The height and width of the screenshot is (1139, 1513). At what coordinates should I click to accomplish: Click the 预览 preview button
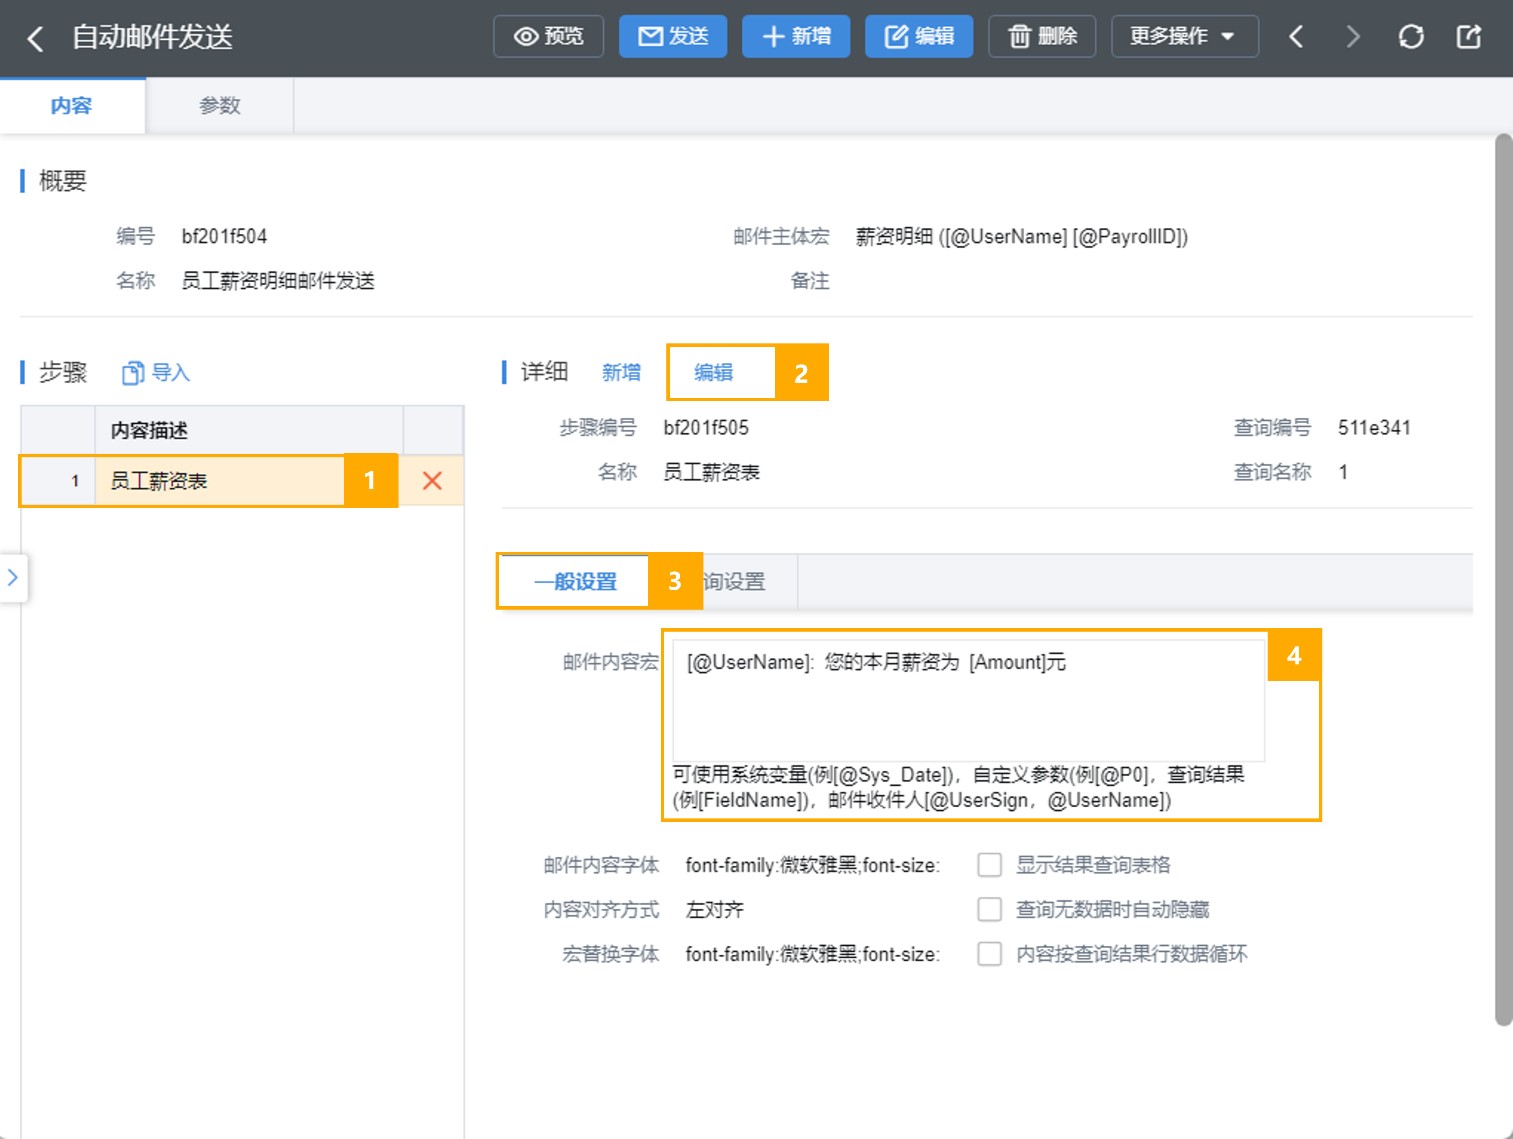click(548, 36)
